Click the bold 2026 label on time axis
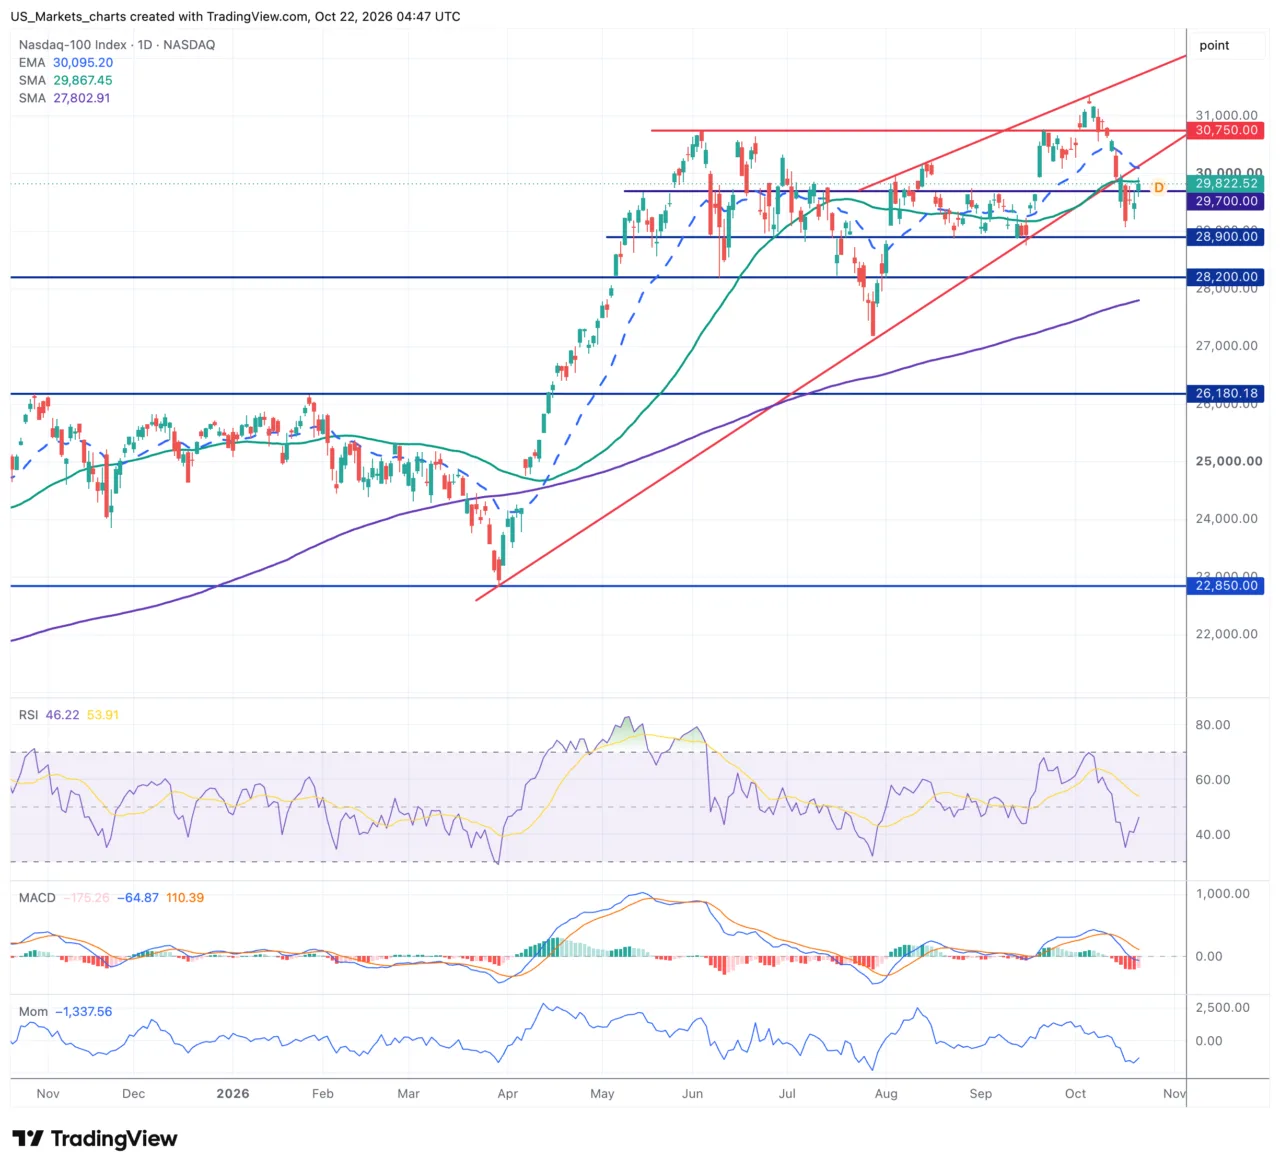1280x1170 pixels. 233,1094
